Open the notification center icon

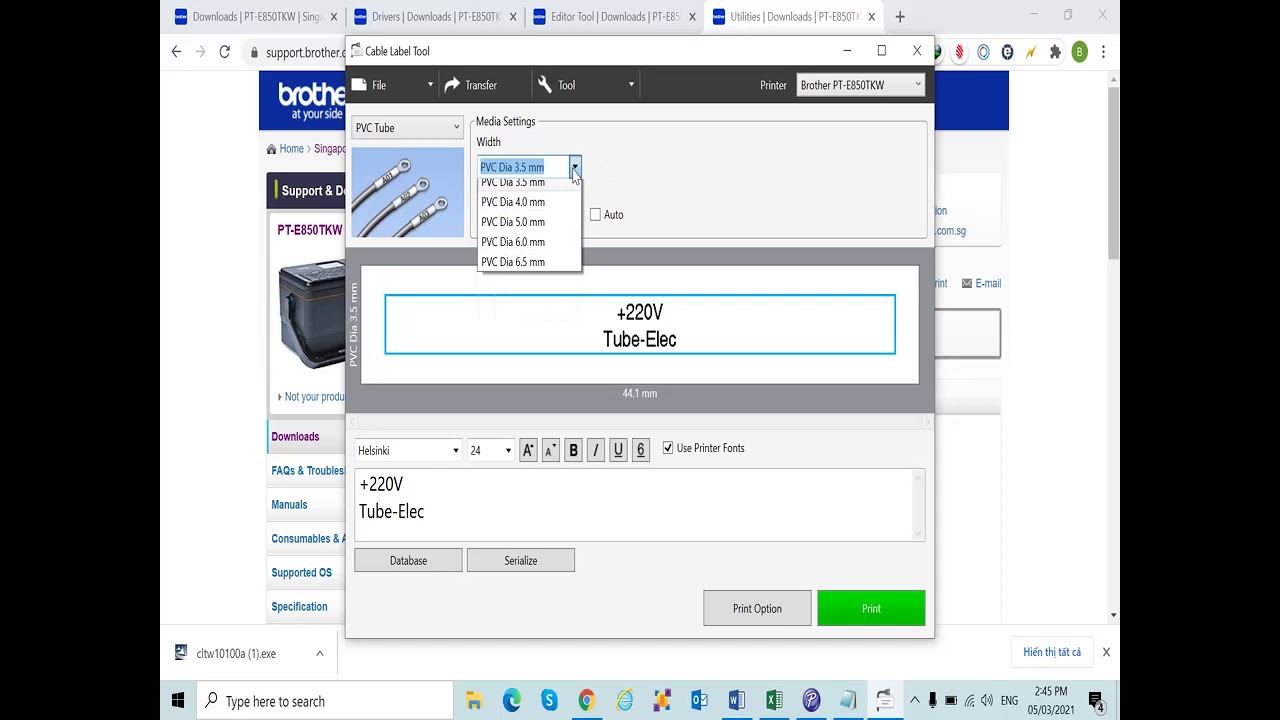click(1096, 702)
